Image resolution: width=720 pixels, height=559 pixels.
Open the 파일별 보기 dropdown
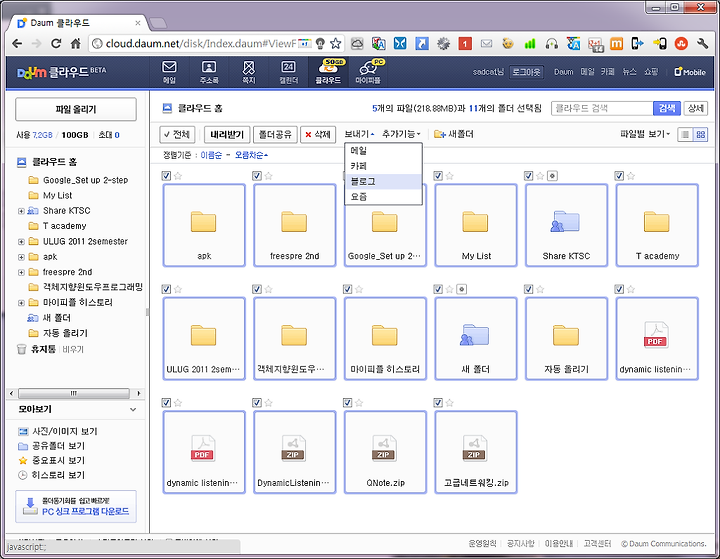pos(645,134)
